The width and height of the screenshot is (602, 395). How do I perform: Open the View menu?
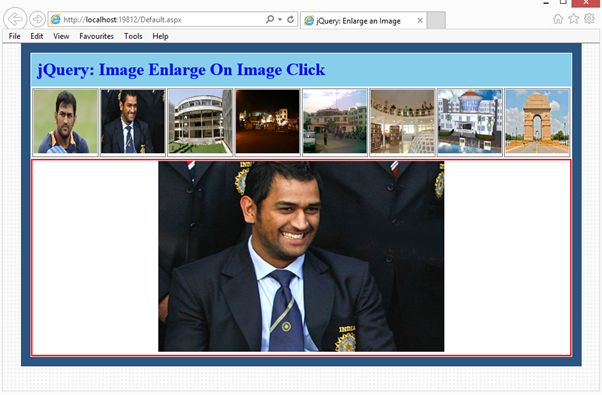click(61, 36)
